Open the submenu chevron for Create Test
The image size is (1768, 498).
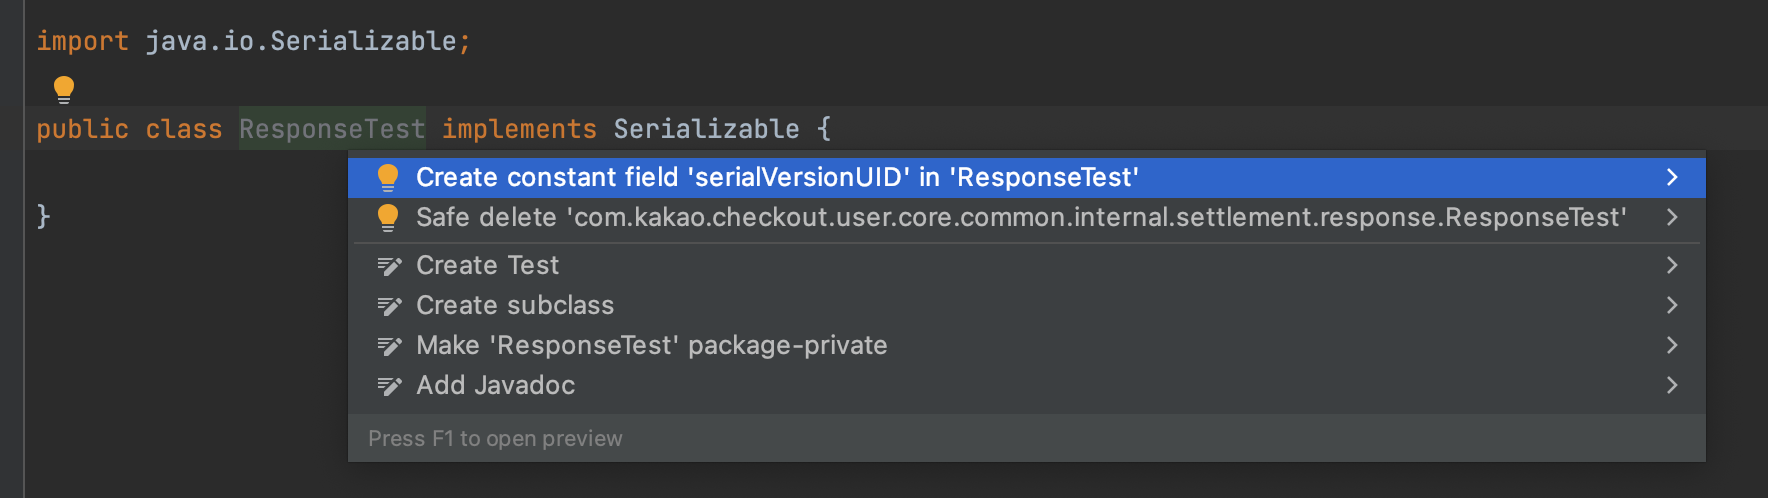pyautogui.click(x=1672, y=266)
